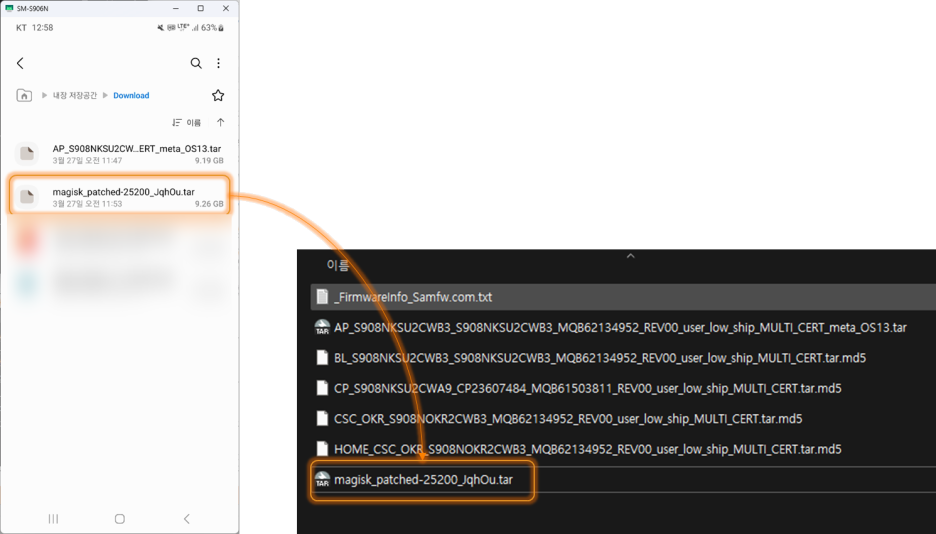Tap file icon of magisk_patched tar on phone

pyautogui.click(x=27, y=197)
